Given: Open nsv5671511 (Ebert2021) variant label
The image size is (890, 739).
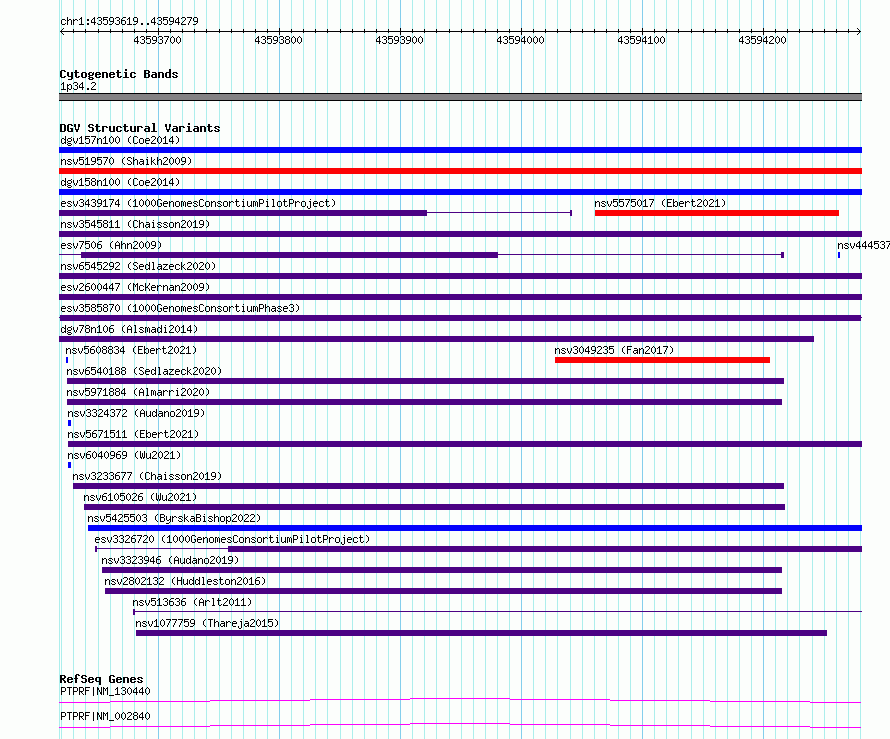Looking at the screenshot, I should pyautogui.click(x=133, y=434).
